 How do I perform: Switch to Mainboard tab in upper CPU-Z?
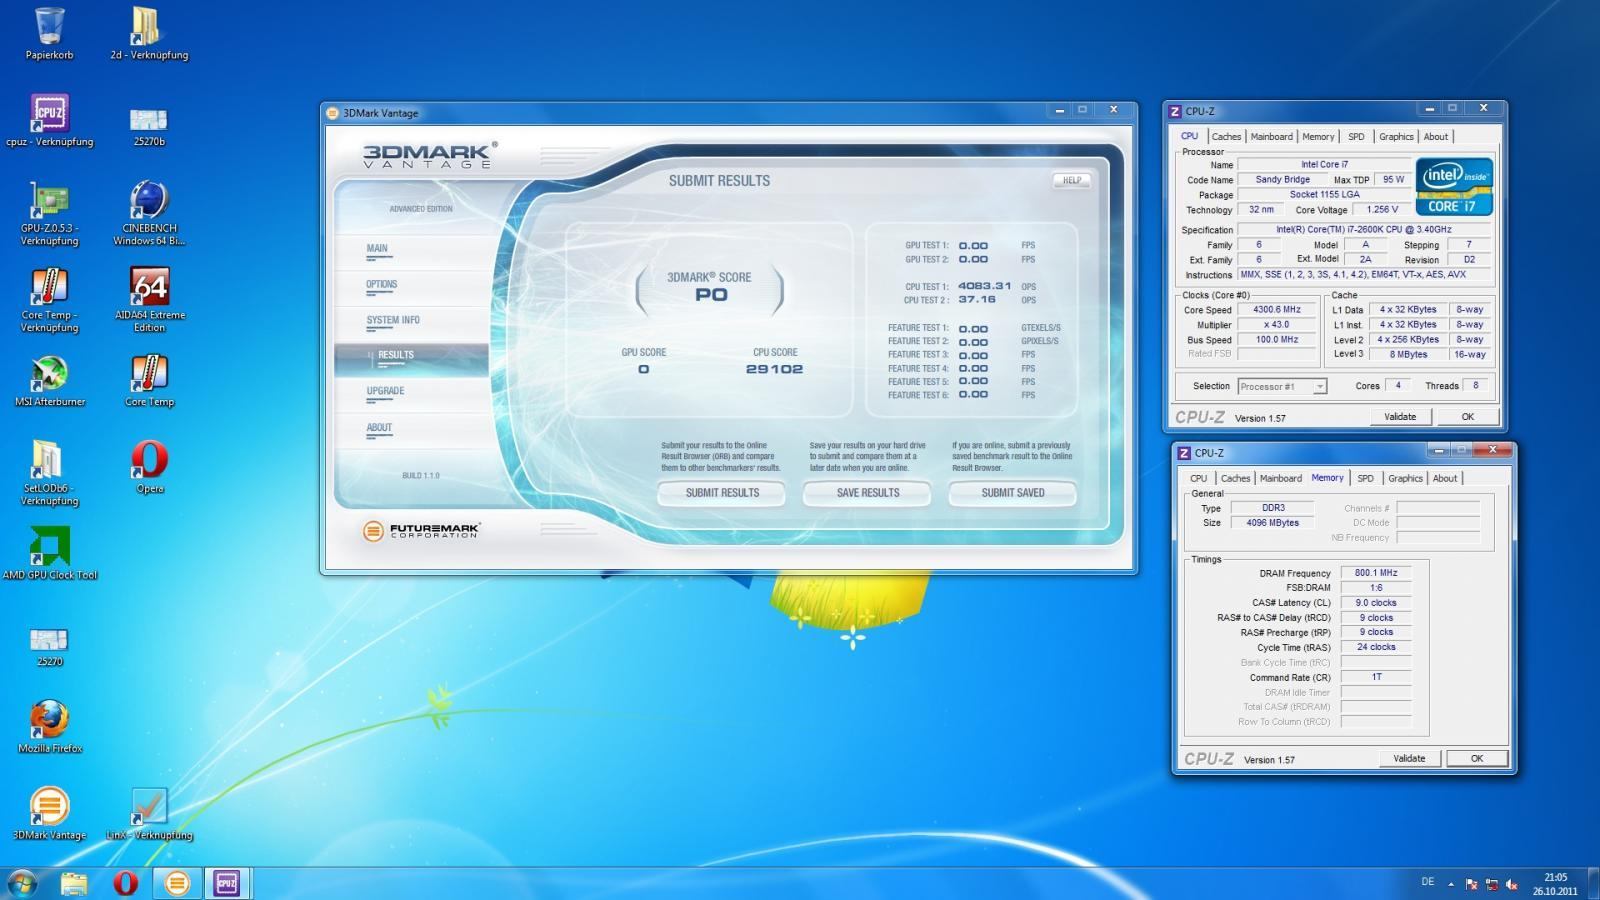click(x=1271, y=137)
